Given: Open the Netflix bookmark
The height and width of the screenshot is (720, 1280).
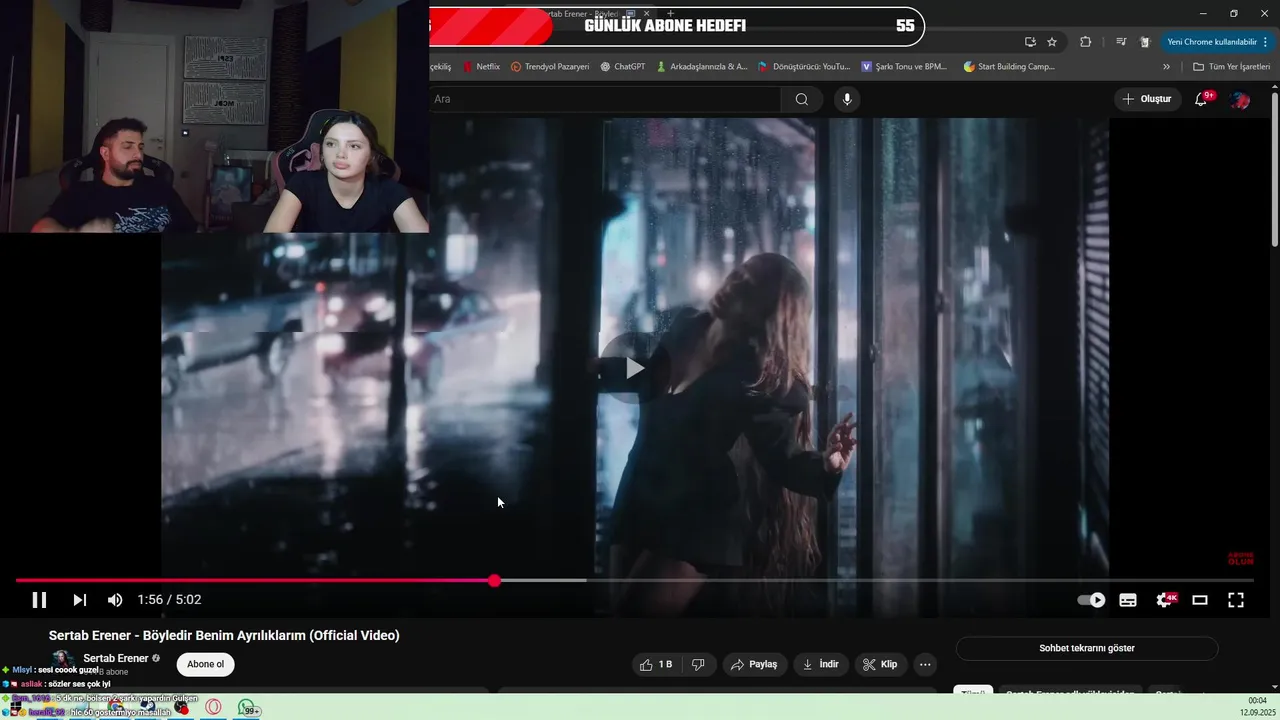Looking at the screenshot, I should (482, 67).
